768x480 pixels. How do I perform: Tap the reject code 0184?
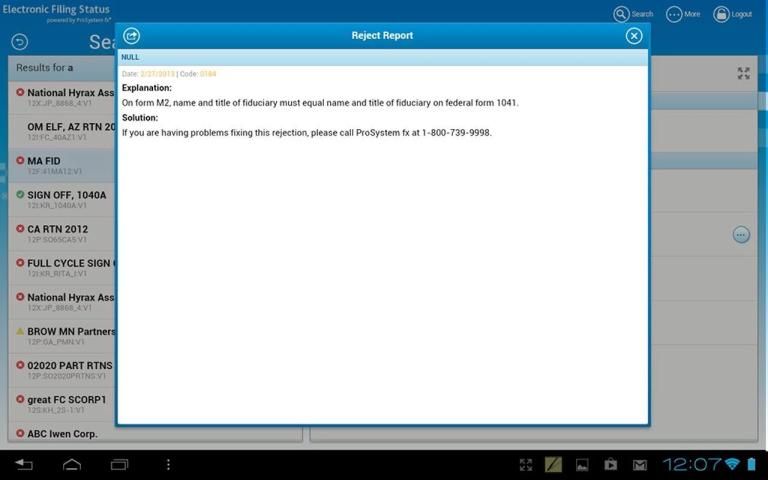[207, 74]
